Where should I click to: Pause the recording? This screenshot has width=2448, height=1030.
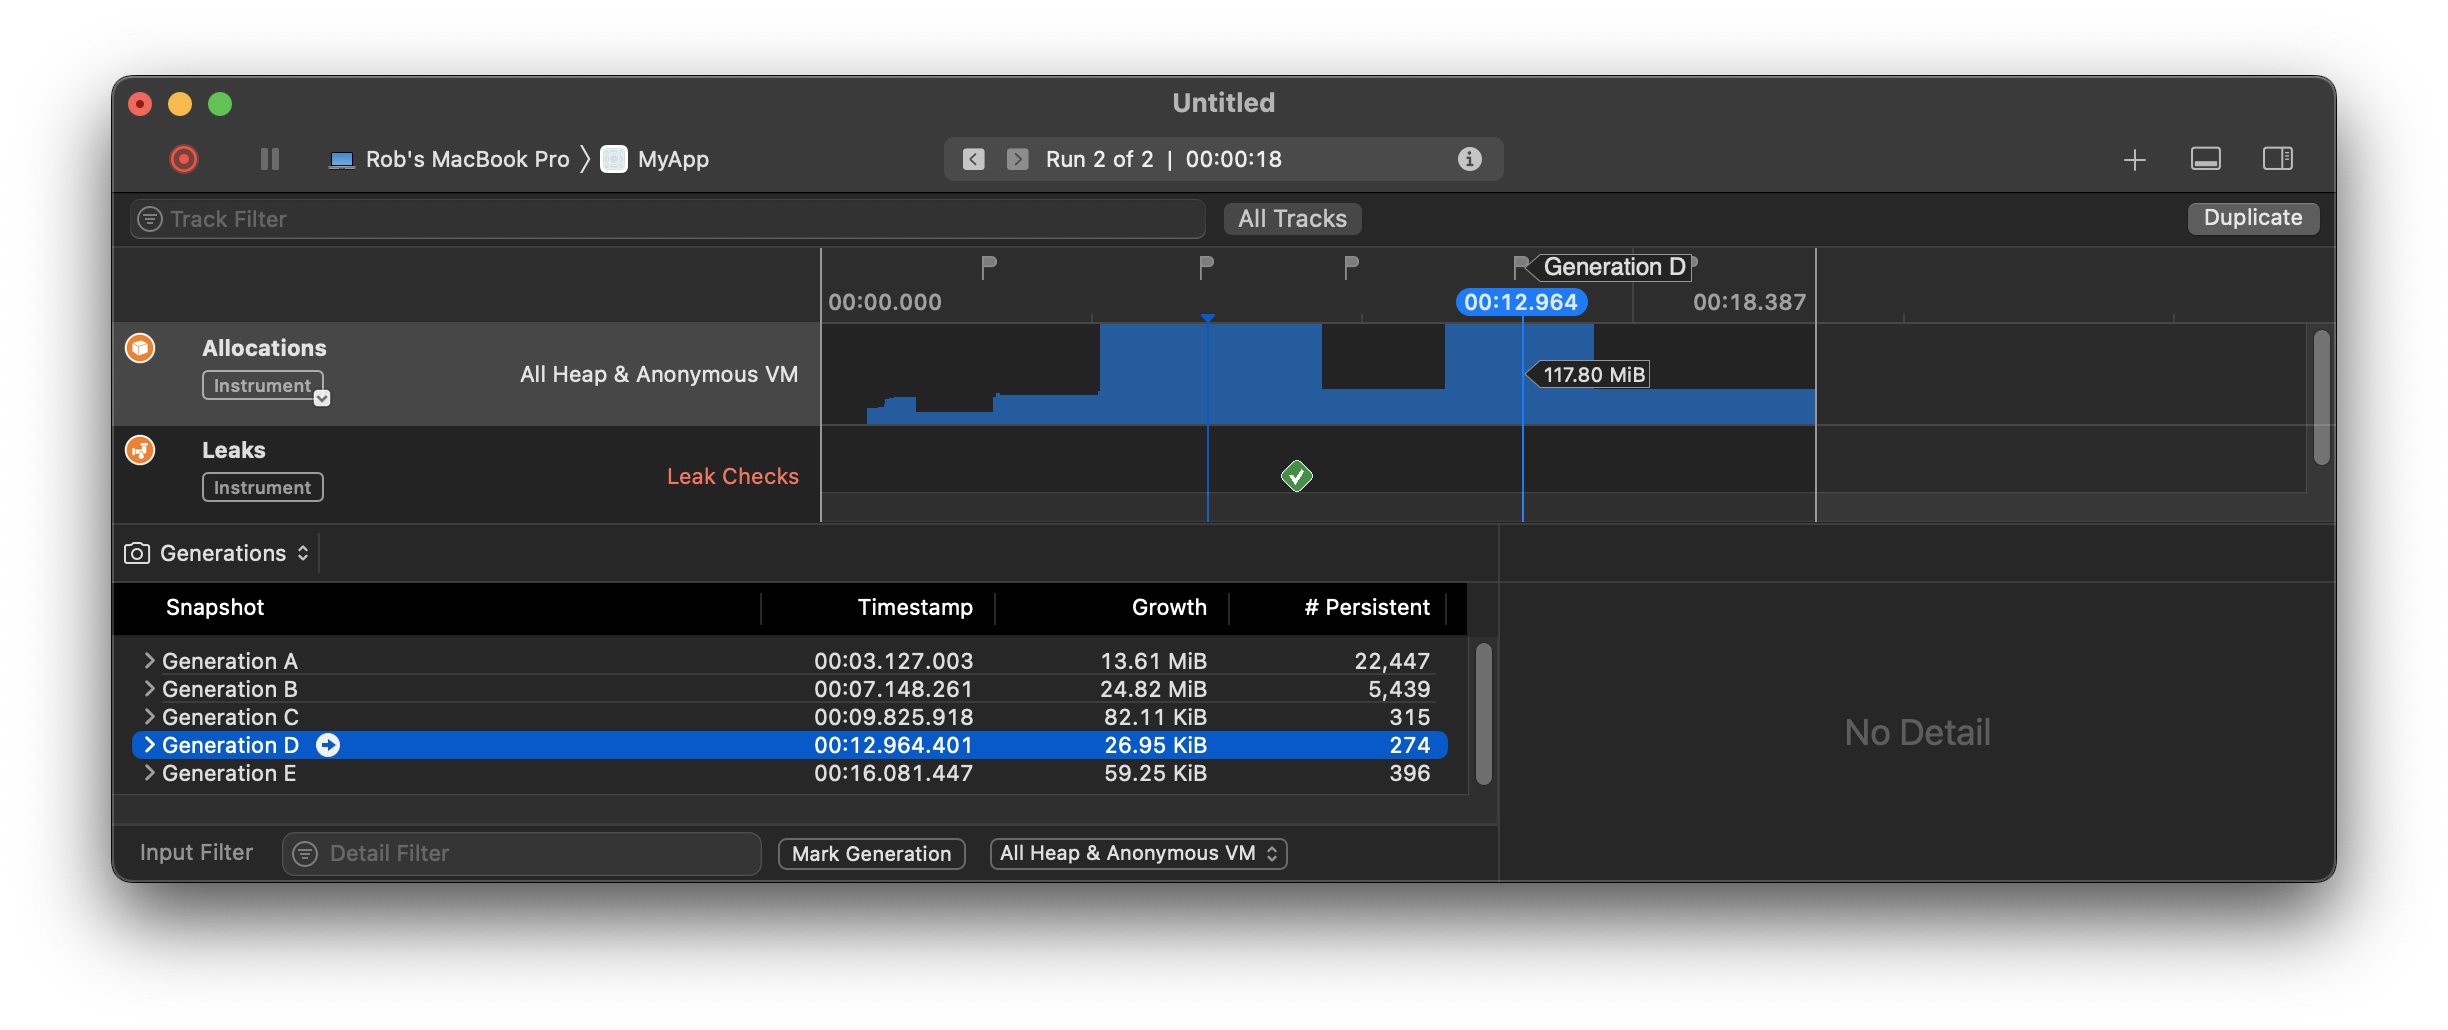click(x=270, y=159)
